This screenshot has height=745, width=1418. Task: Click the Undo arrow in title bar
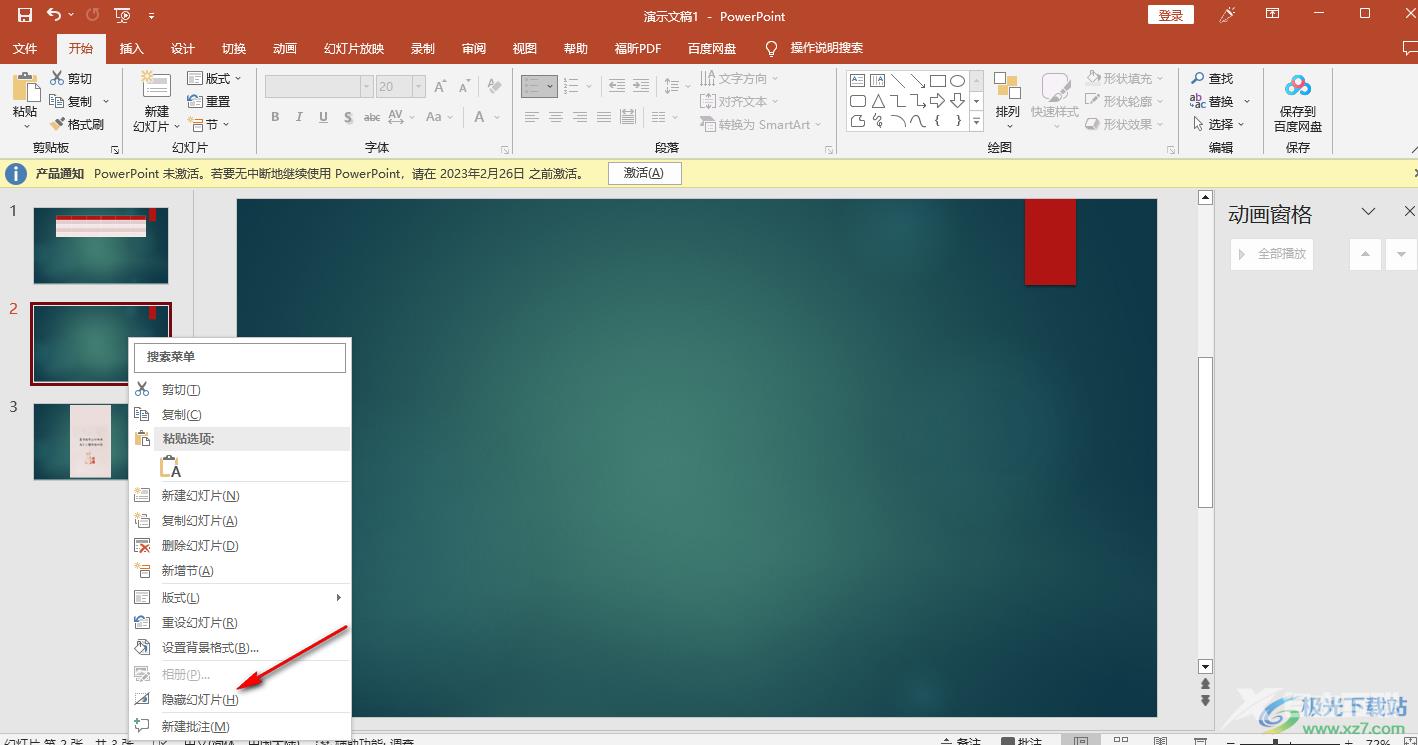pos(54,15)
